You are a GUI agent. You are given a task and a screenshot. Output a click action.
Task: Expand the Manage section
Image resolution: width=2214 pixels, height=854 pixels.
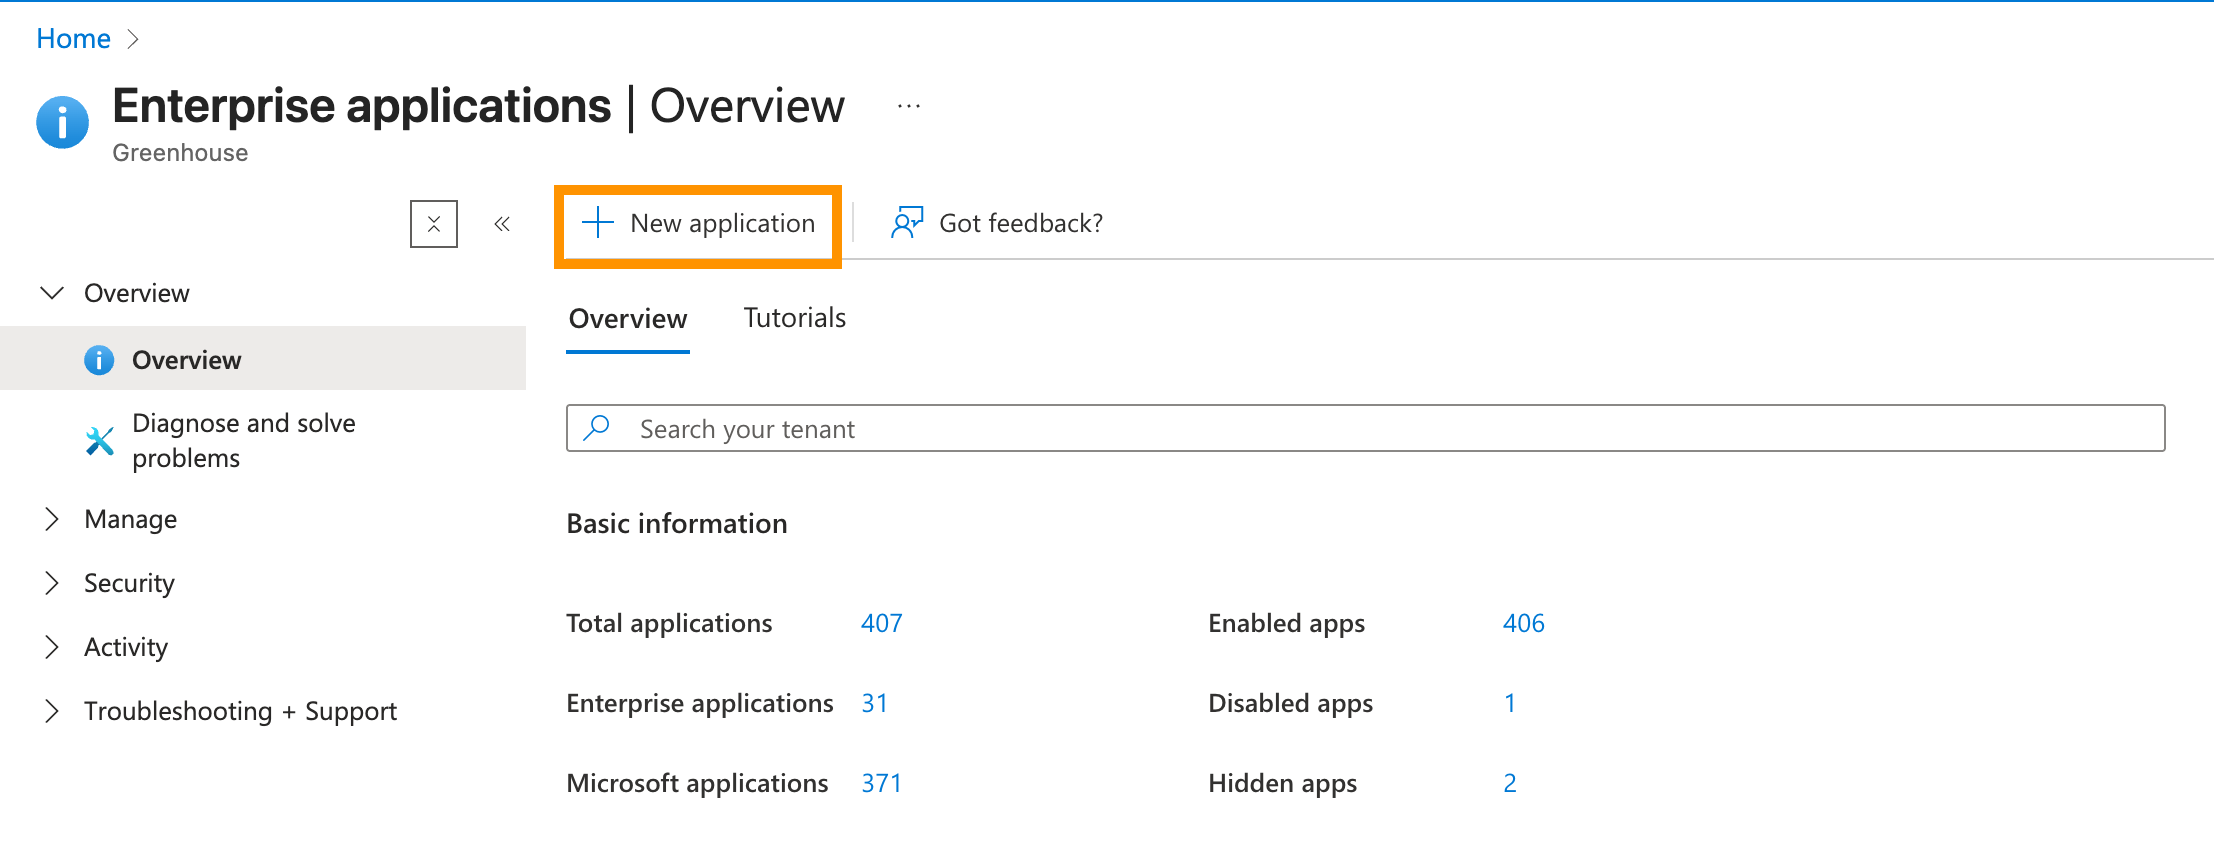coord(52,519)
